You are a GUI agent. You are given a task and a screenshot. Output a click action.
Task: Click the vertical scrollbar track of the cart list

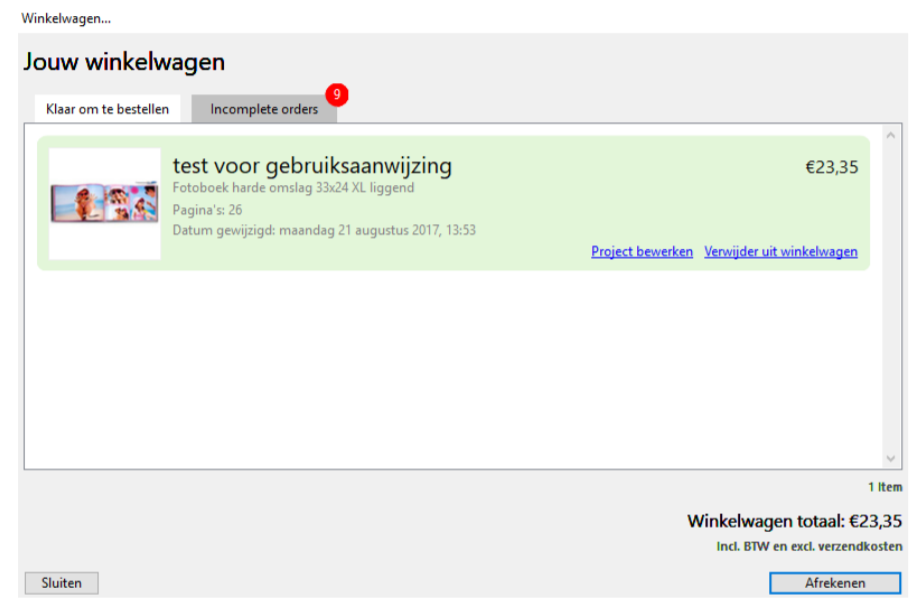point(892,300)
